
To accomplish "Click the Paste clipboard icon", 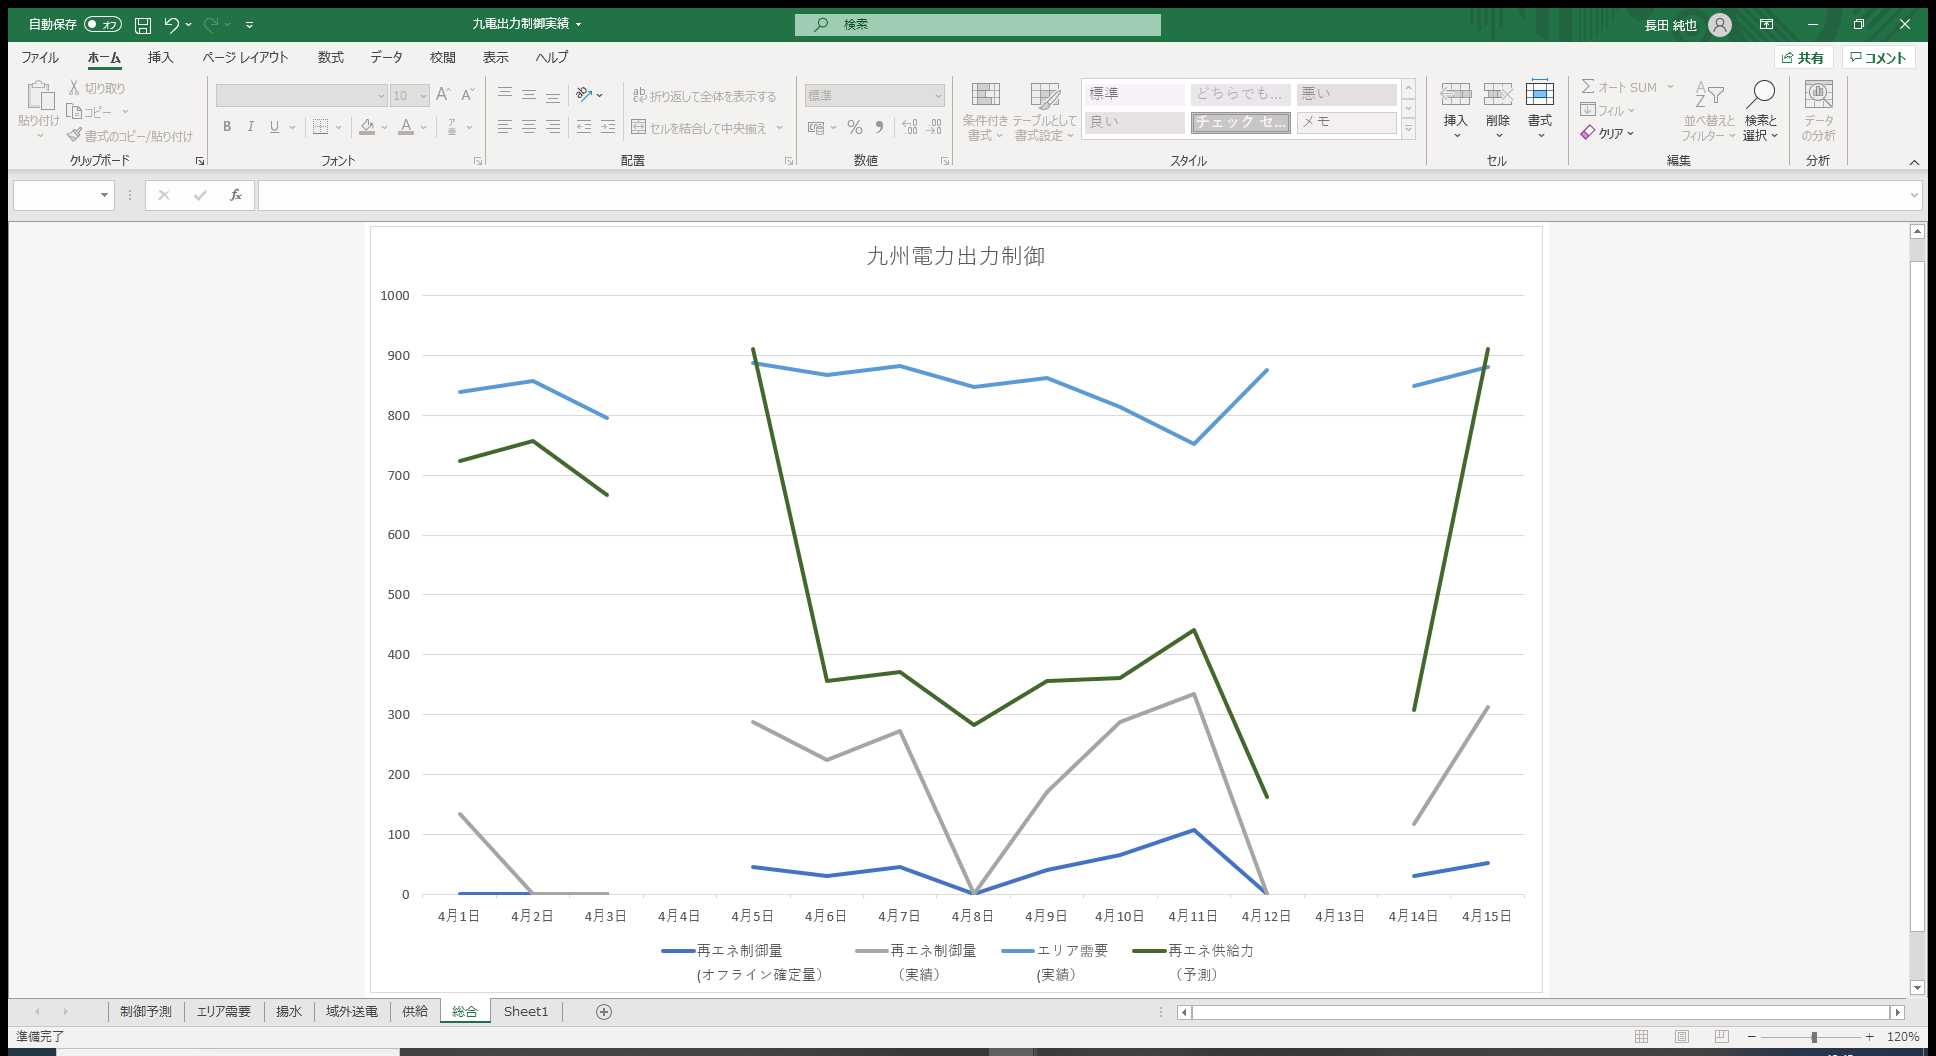I will [x=40, y=96].
